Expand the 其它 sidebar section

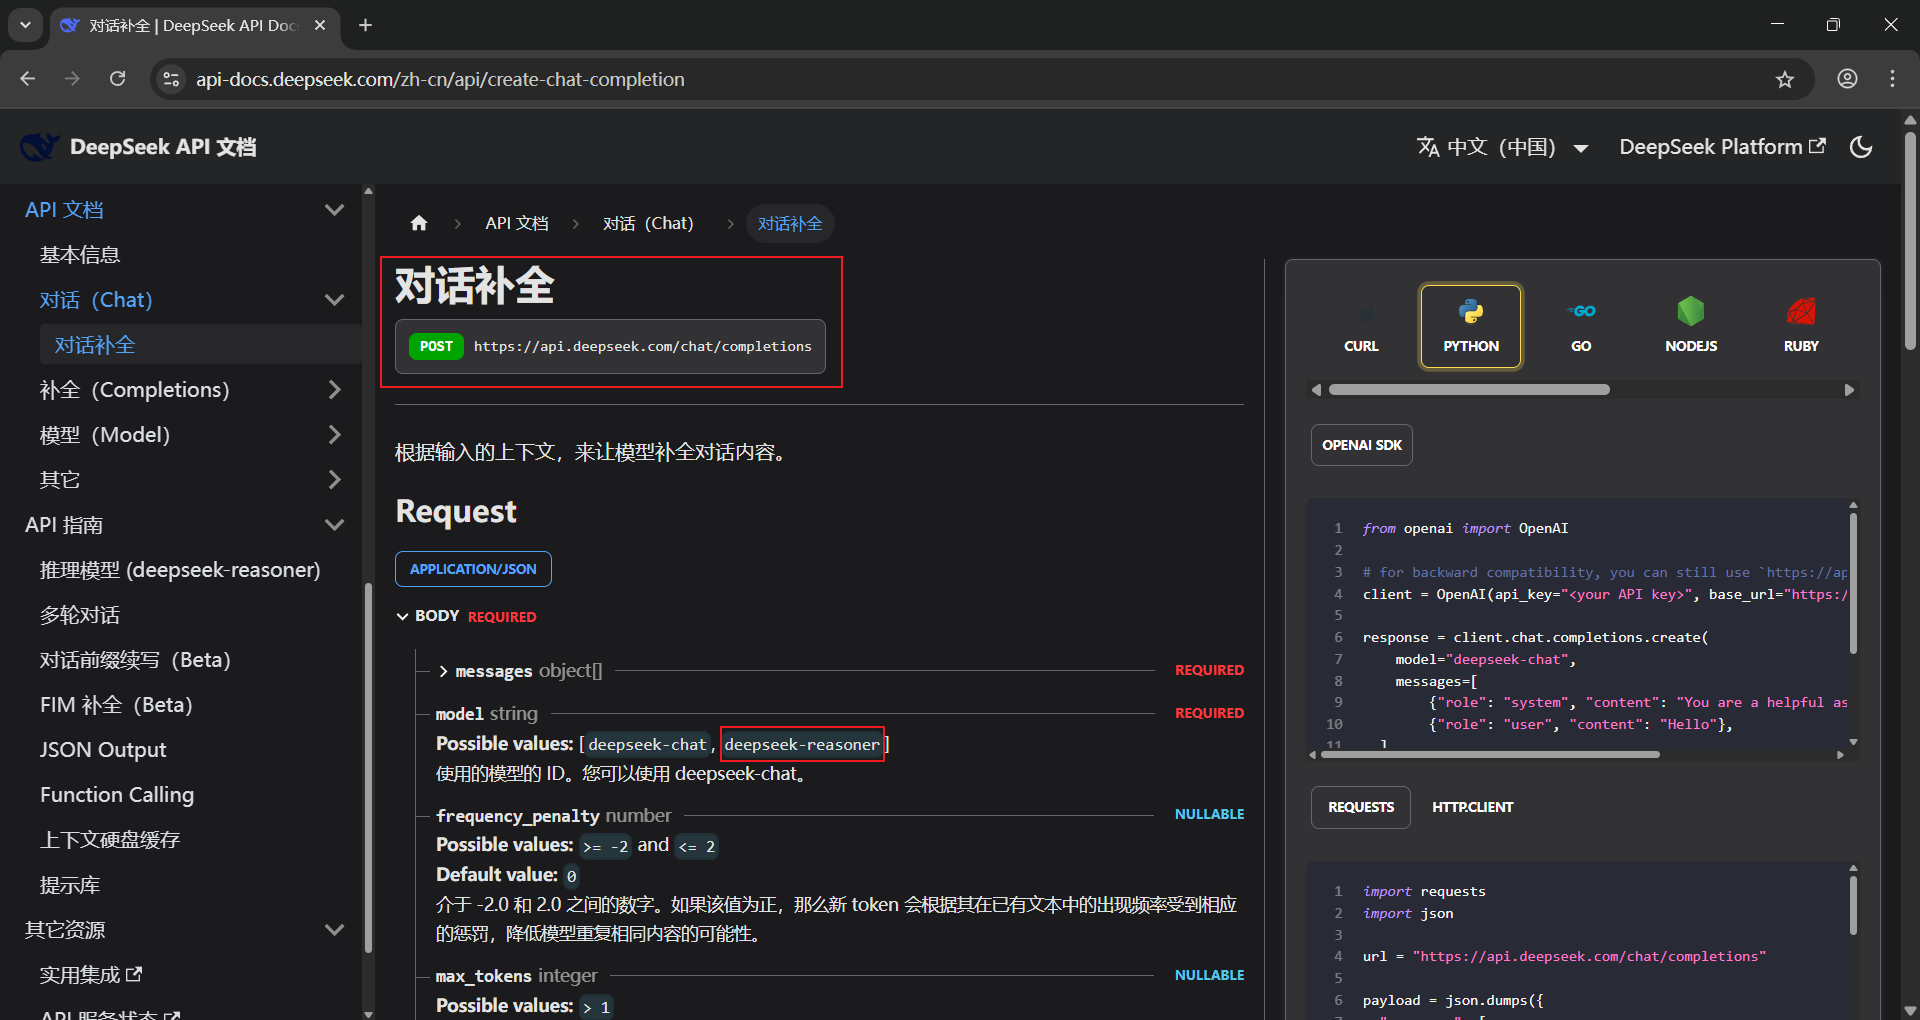click(335, 480)
